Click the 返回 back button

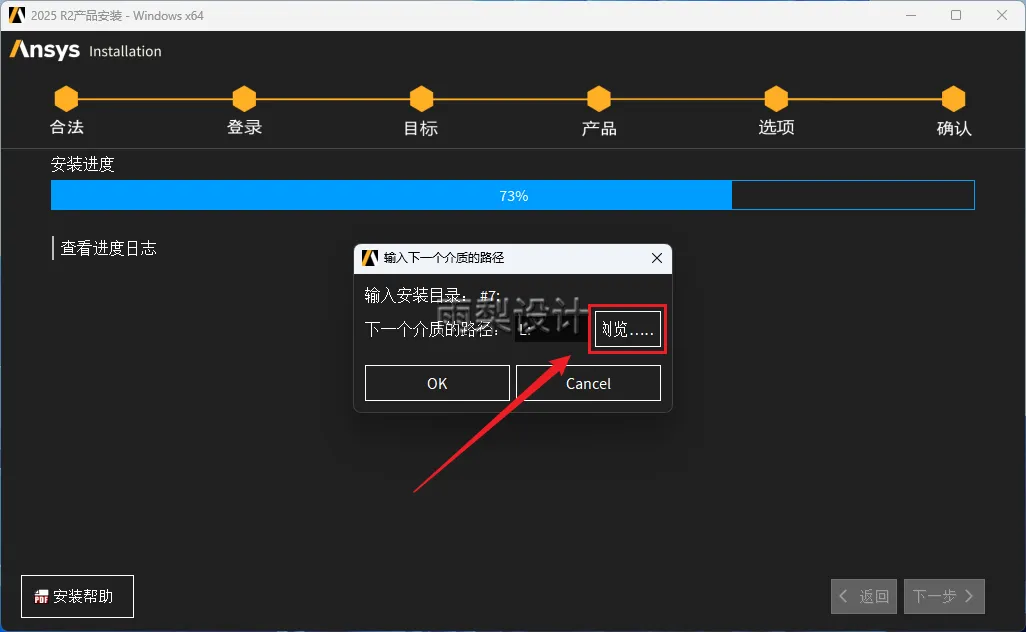(x=864, y=596)
